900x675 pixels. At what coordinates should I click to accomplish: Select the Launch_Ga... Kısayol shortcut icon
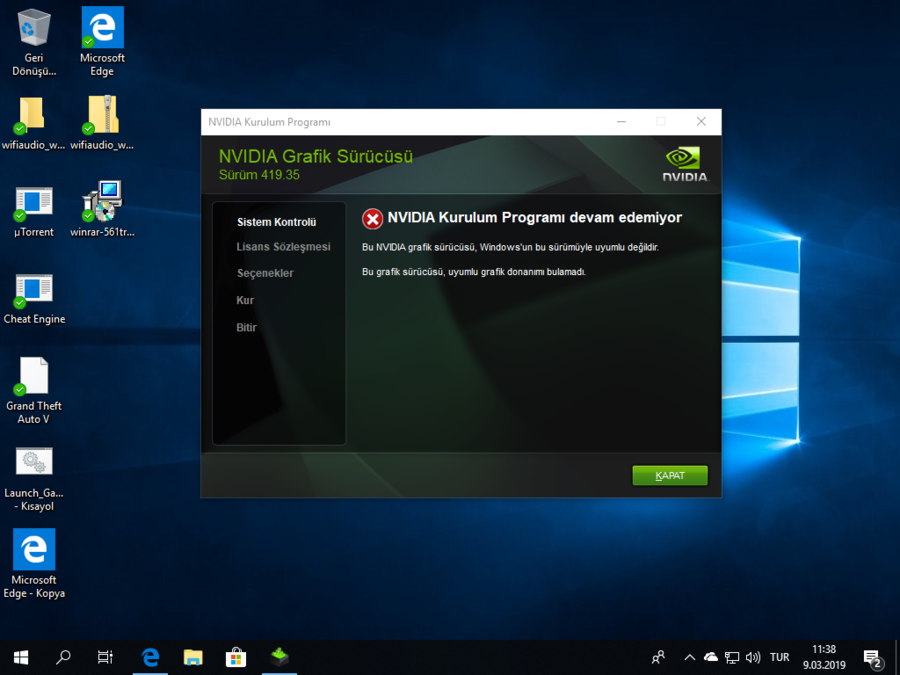point(34,479)
